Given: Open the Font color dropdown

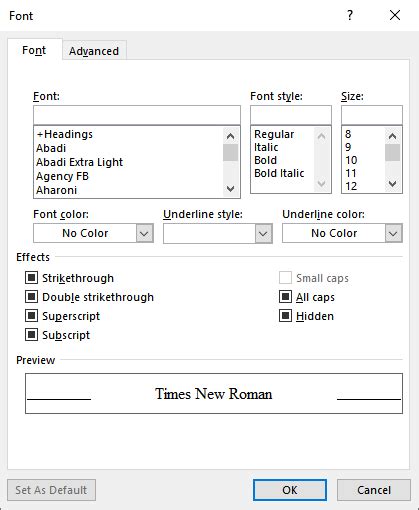Looking at the screenshot, I should [144, 233].
